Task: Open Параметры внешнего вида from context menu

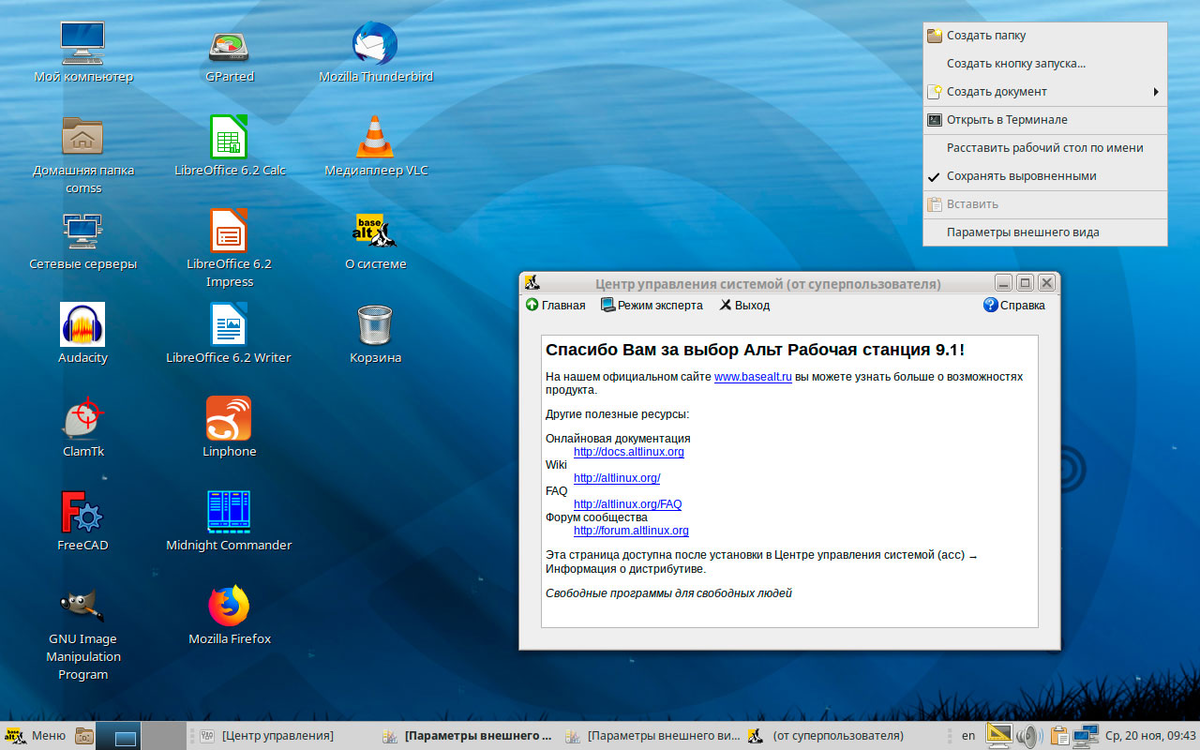Action: pos(1045,232)
